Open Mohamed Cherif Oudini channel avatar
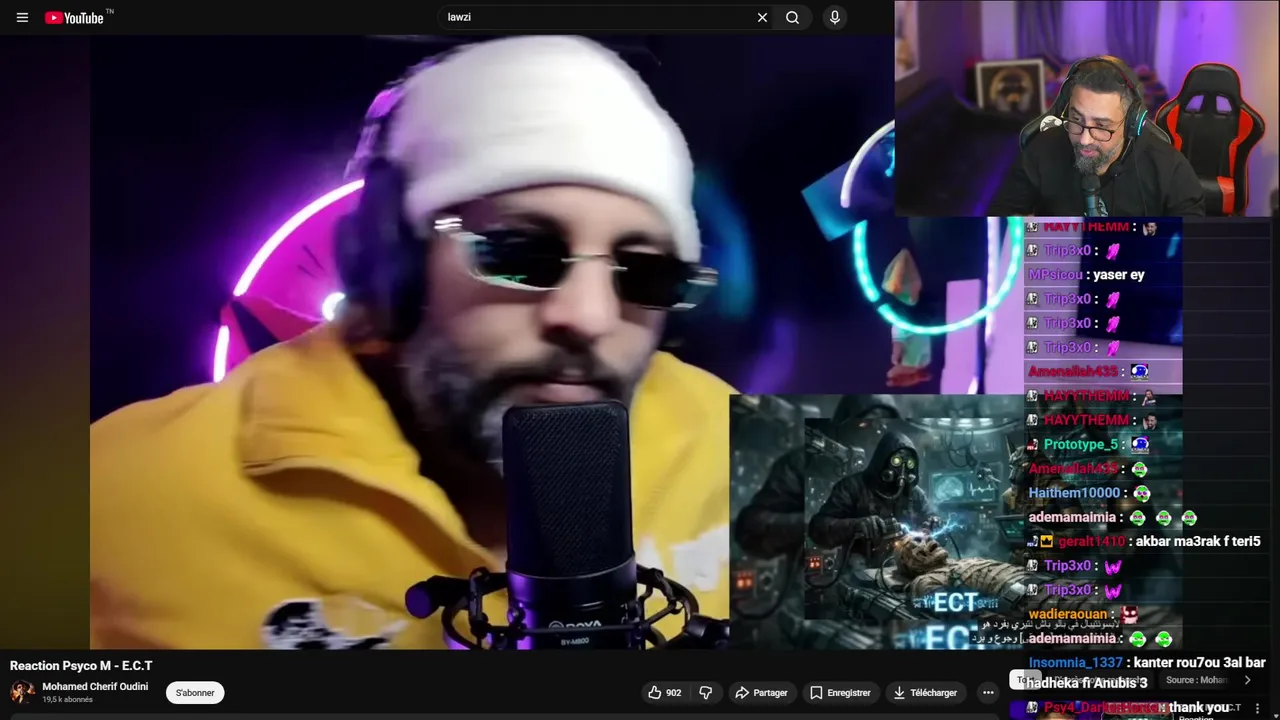The image size is (1280, 720). click(22, 692)
